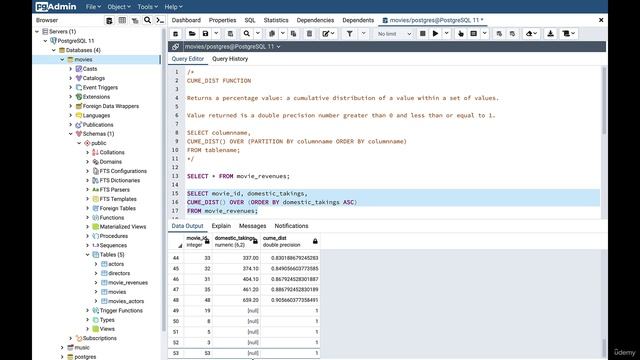Open the Execute options dropdown arrow
This screenshot has width=640, height=360.
[447, 34]
